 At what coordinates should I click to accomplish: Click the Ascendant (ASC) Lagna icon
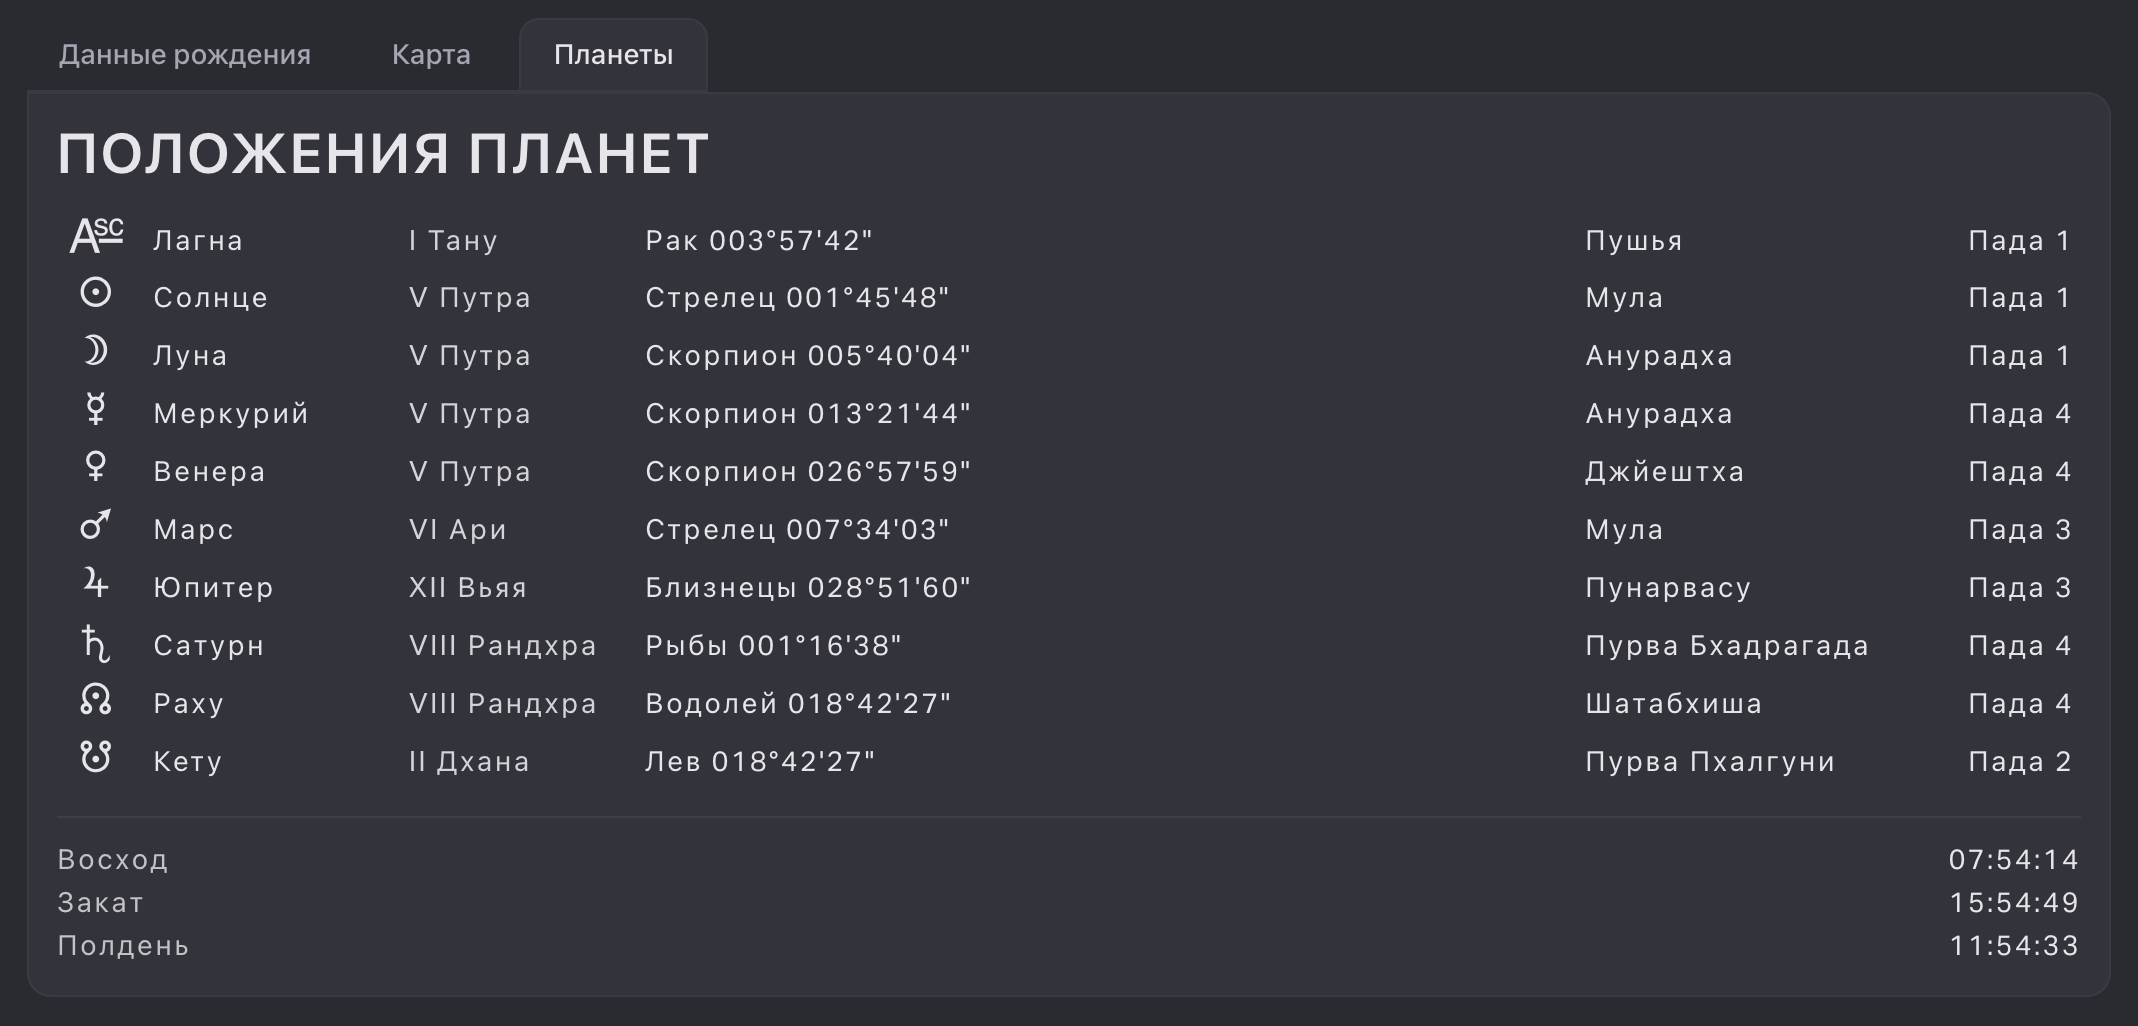(x=96, y=237)
